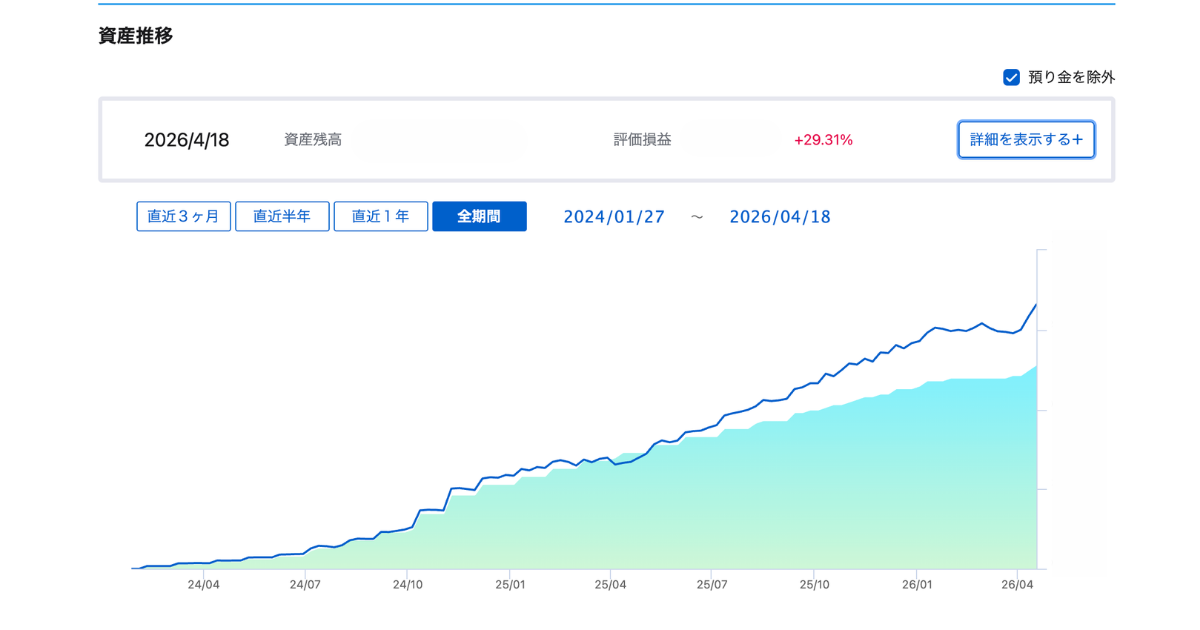Click the +29.31% profit value
The height and width of the screenshot is (630, 1200).
coord(823,140)
